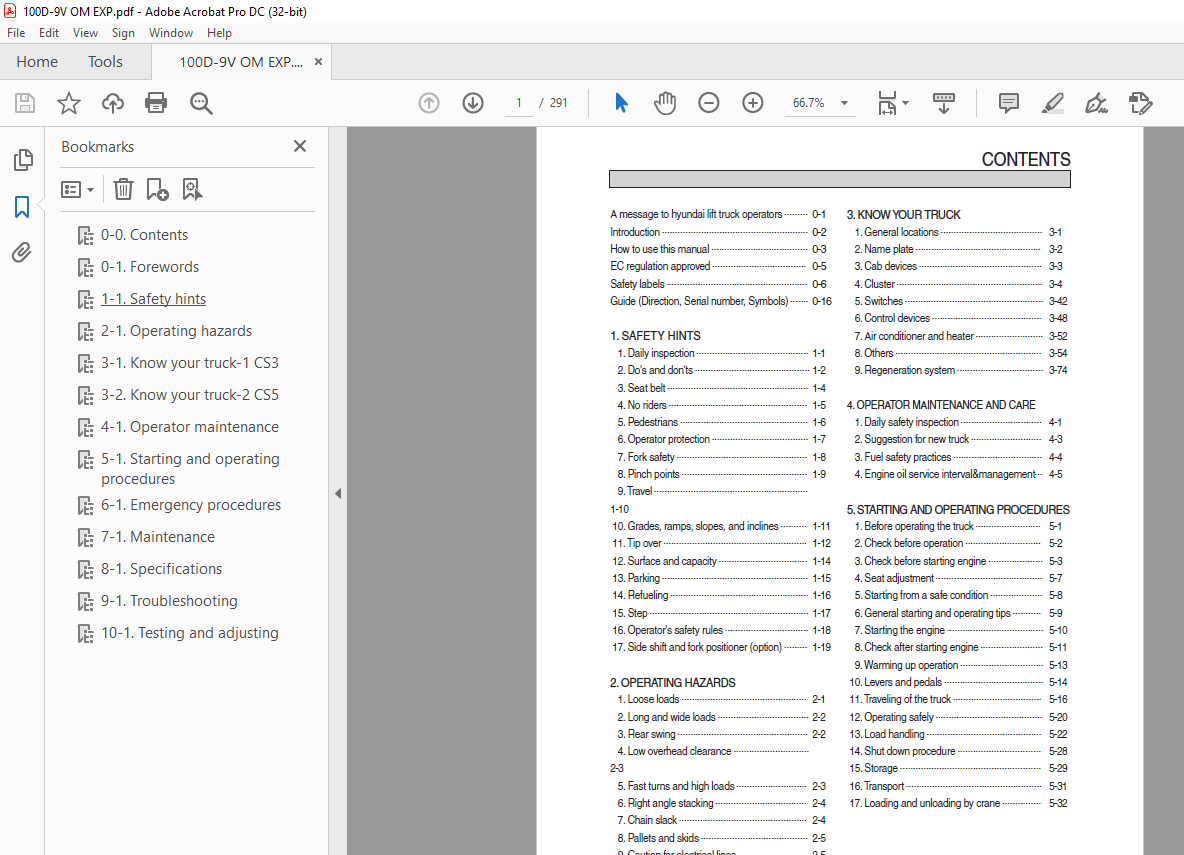Open bookmark 1-1. Safety hints
The image size is (1184, 855).
pyautogui.click(x=153, y=299)
